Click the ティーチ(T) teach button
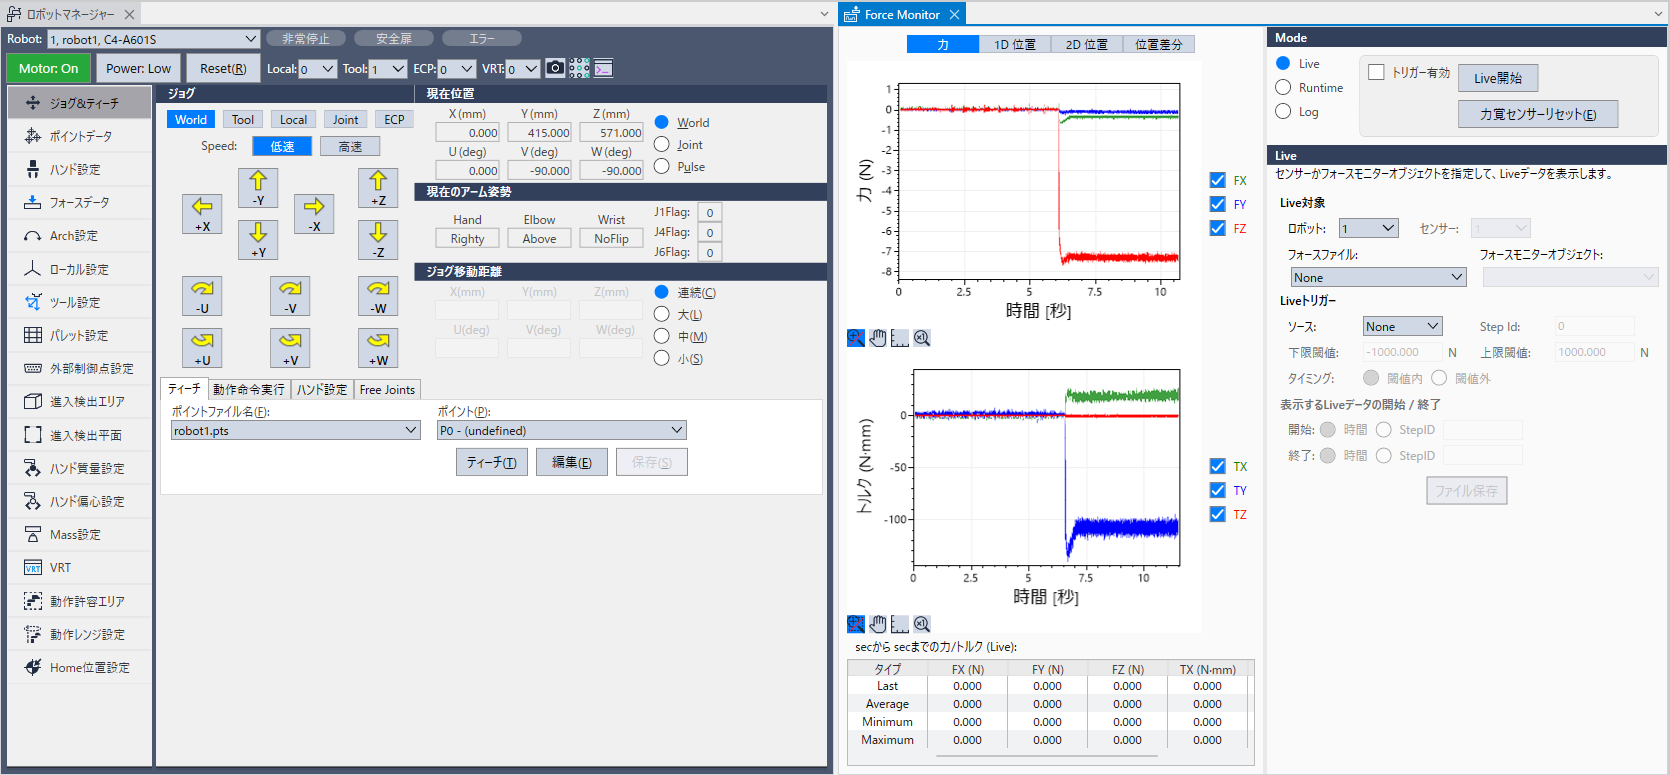Viewport: 1670px width, 775px height. tap(491, 462)
